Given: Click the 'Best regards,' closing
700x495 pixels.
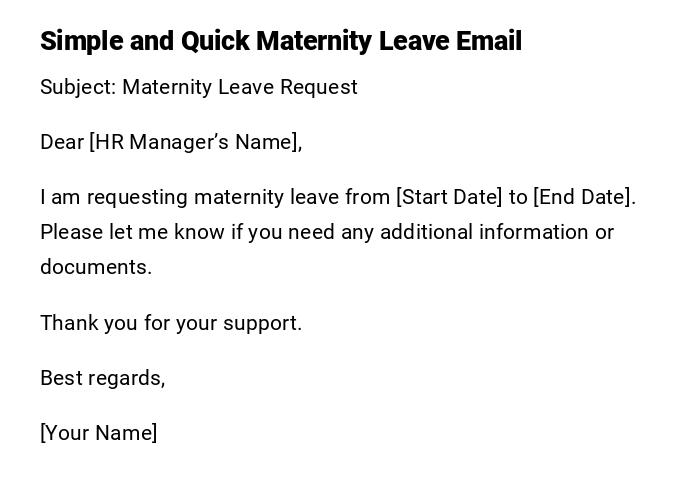Looking at the screenshot, I should click(x=103, y=378).
